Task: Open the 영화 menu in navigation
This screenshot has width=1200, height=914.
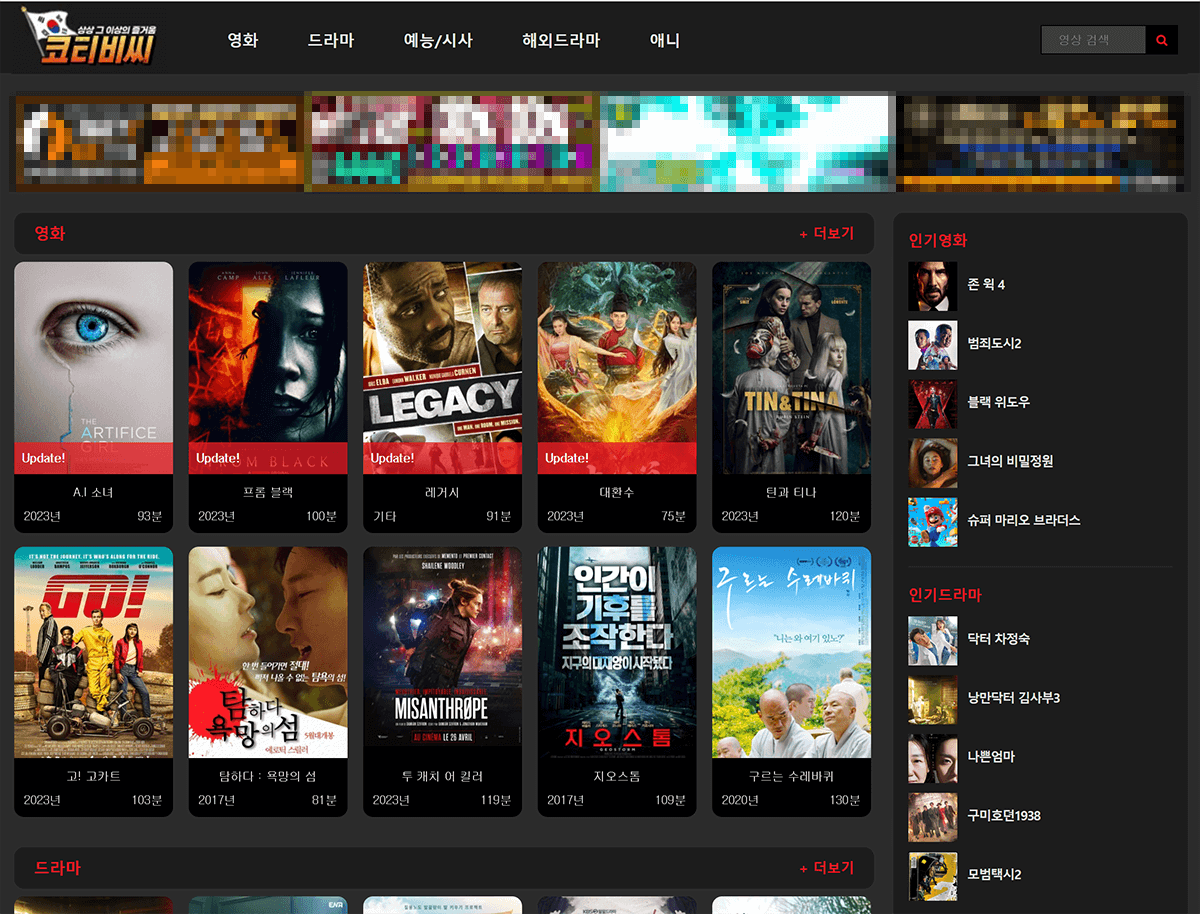Action: click(243, 41)
